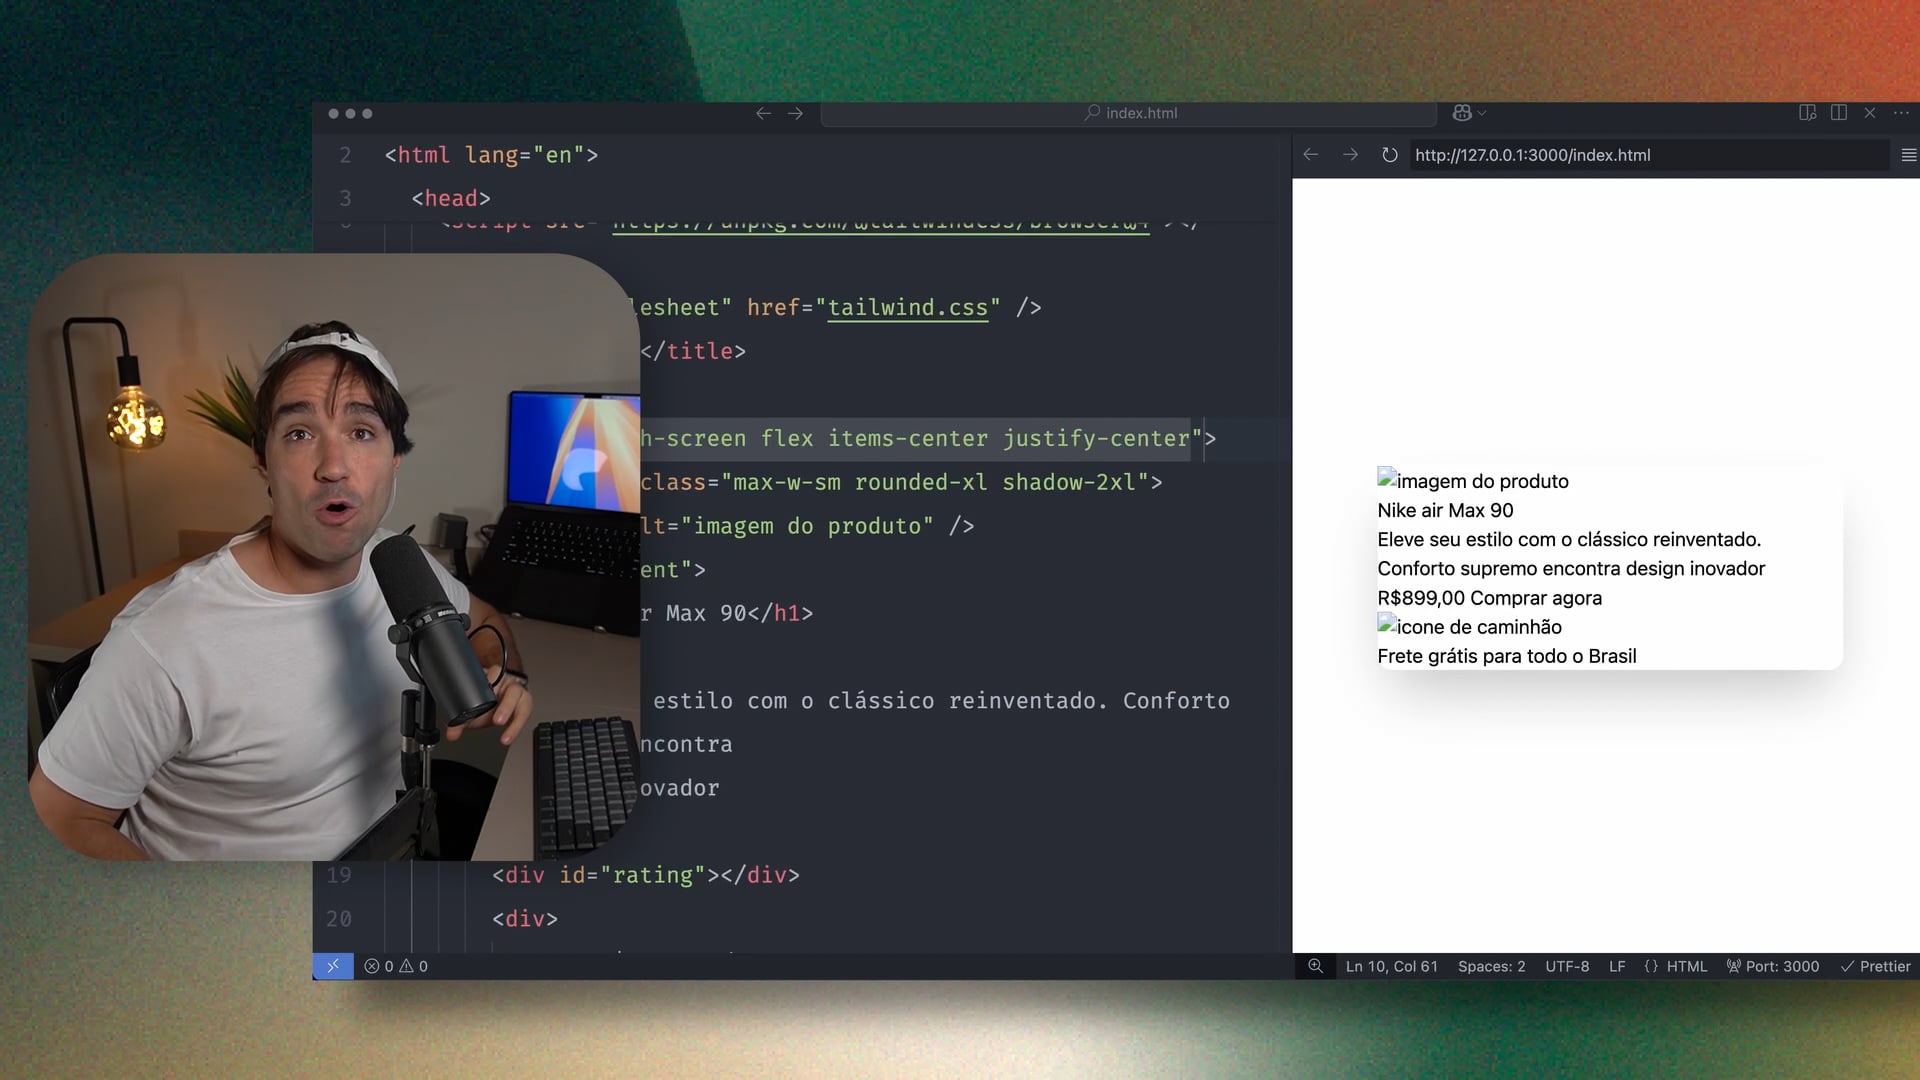Click the open preview to side icon
This screenshot has height=1080, width=1920.
click(x=1807, y=112)
